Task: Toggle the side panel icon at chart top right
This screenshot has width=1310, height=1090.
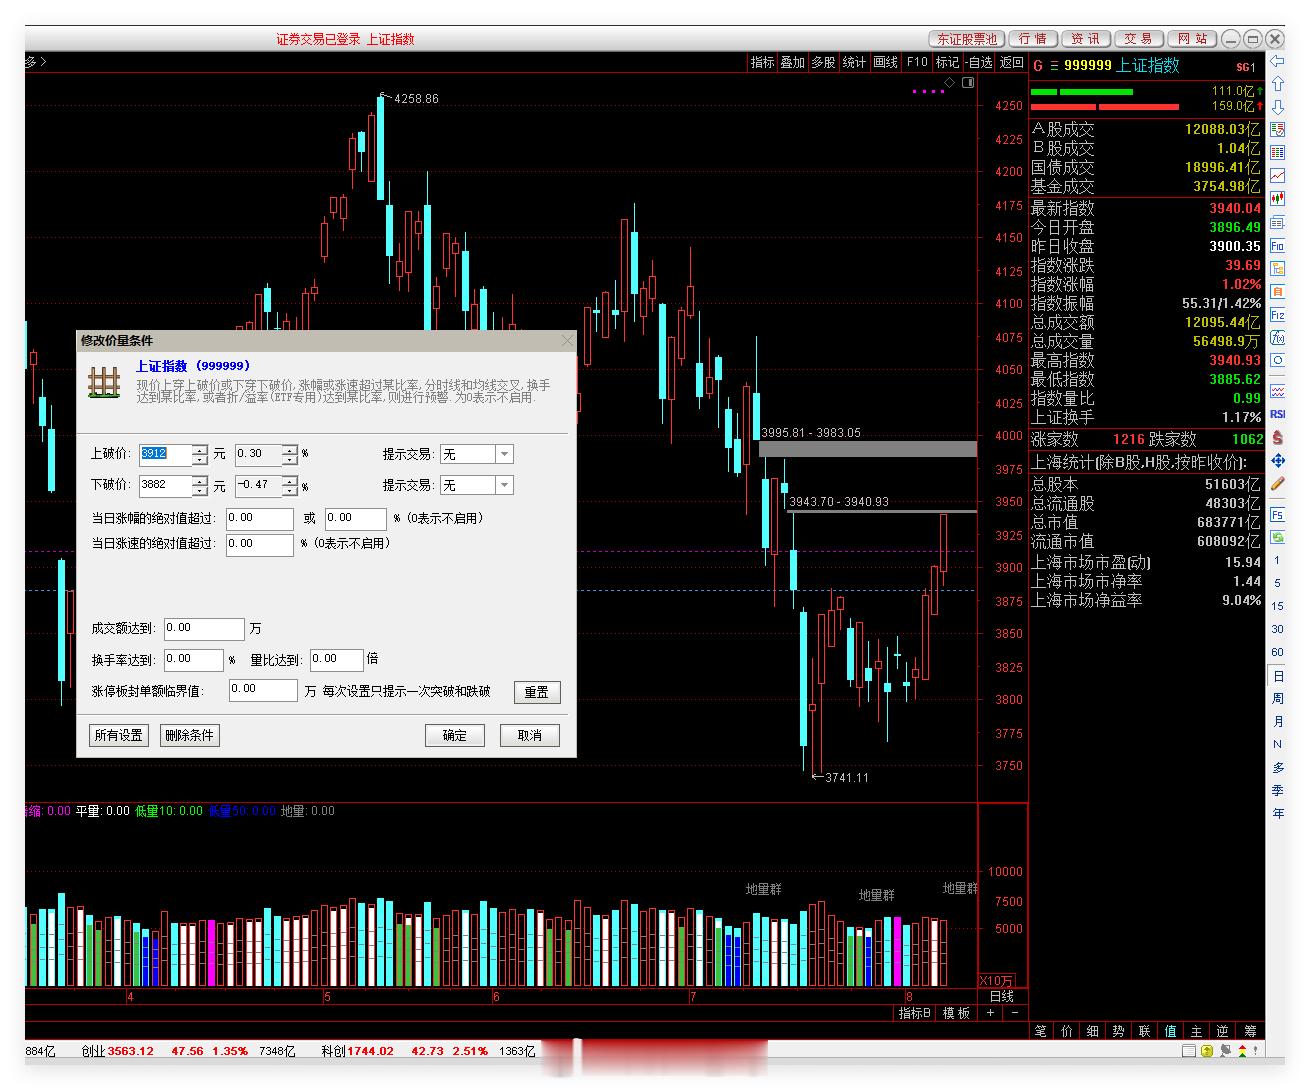Action: 968,83
